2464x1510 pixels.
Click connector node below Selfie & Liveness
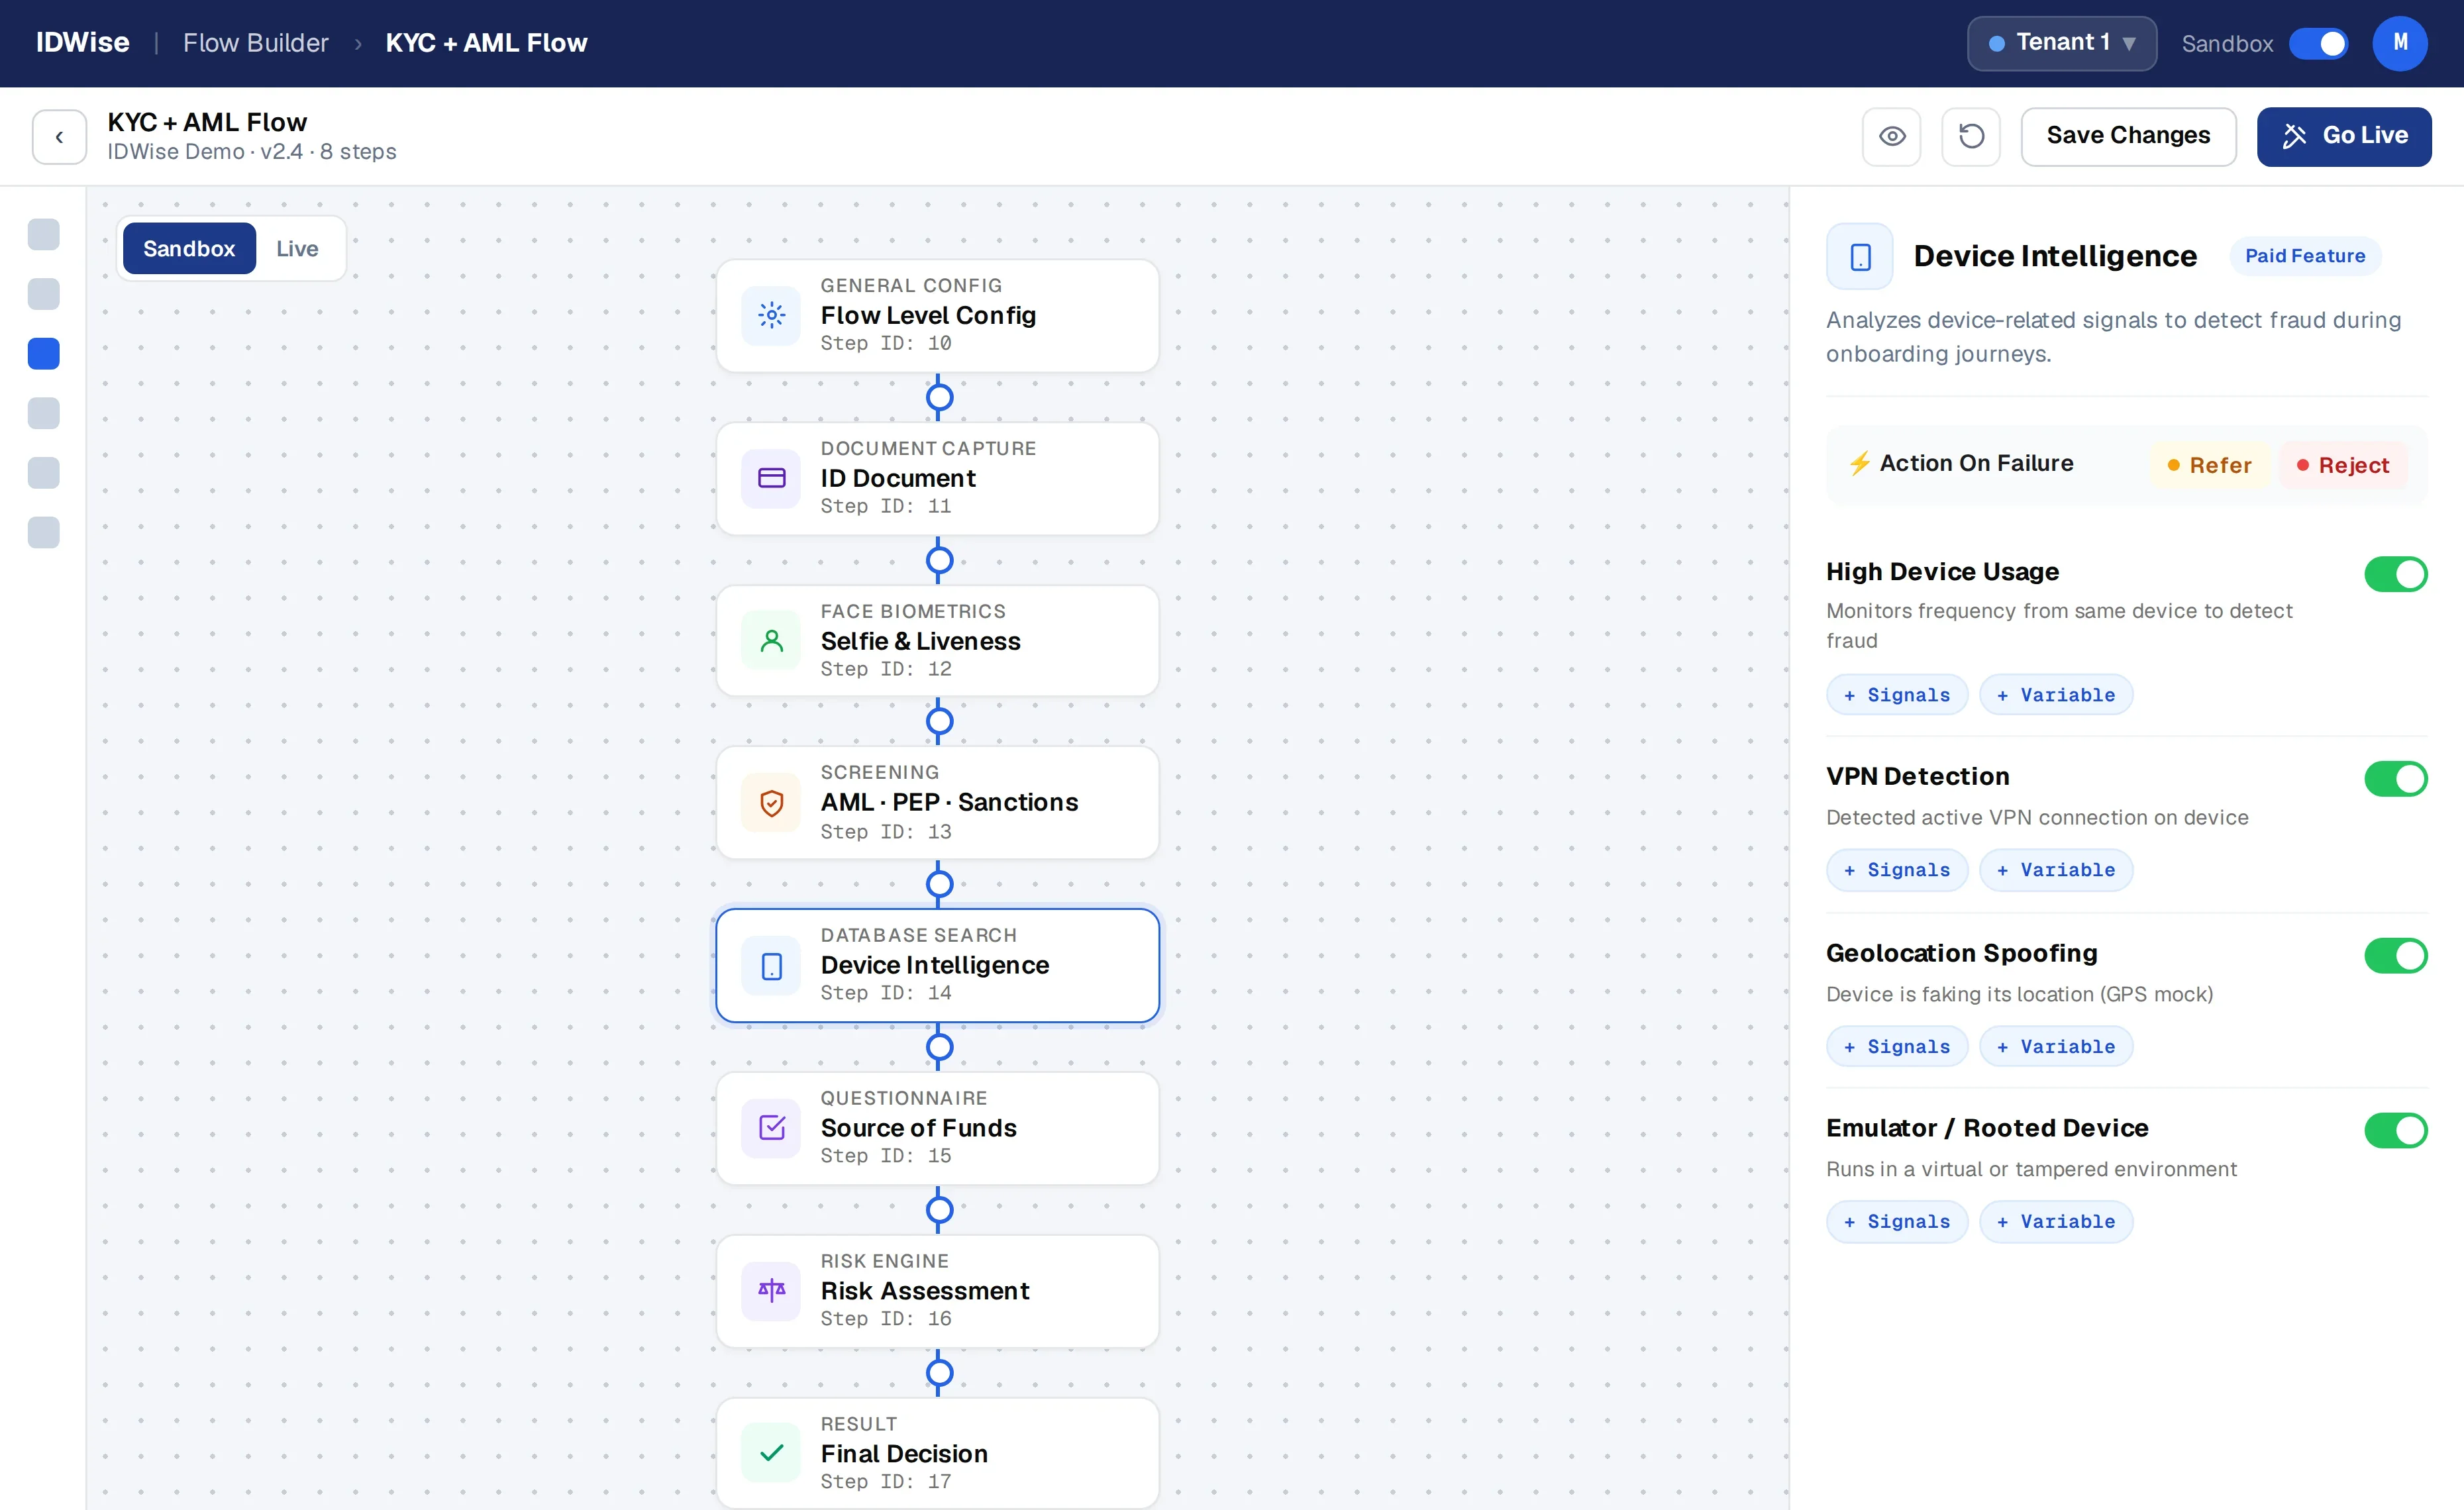(x=938, y=721)
